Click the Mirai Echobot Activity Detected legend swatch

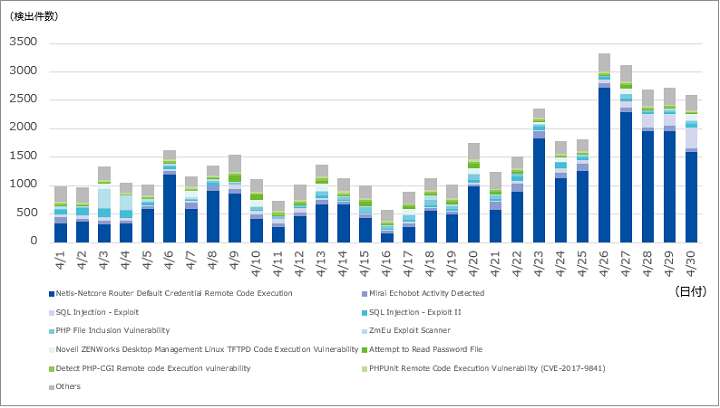tap(365, 294)
